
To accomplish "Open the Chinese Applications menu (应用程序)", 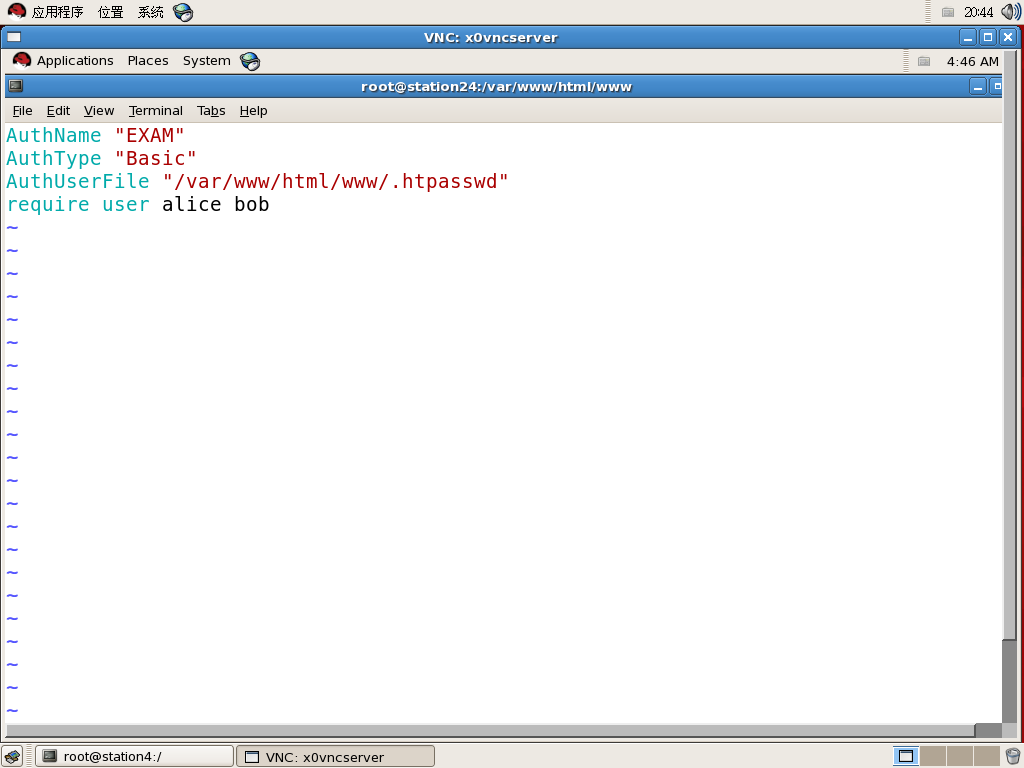I will 57,12.
